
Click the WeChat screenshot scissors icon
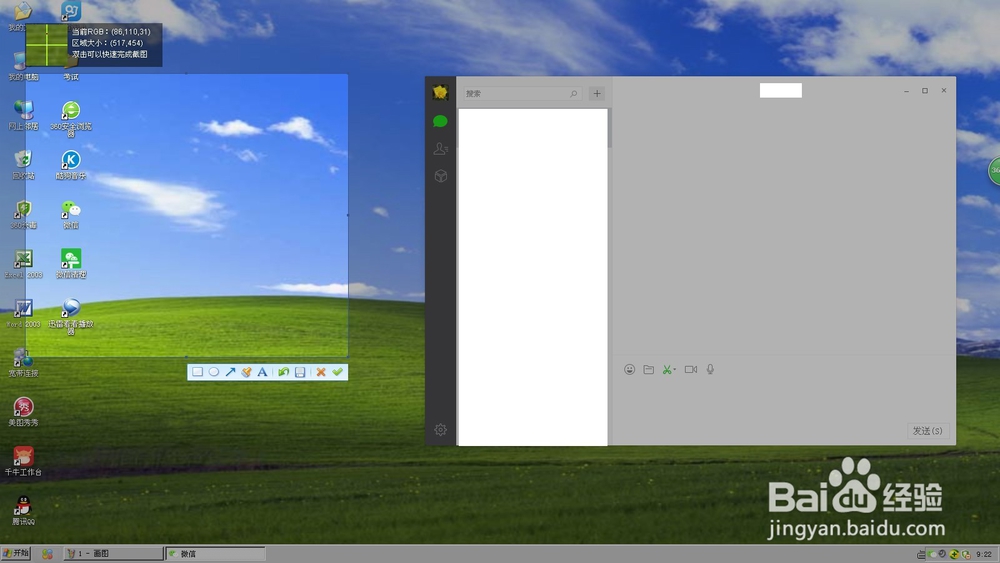click(666, 369)
